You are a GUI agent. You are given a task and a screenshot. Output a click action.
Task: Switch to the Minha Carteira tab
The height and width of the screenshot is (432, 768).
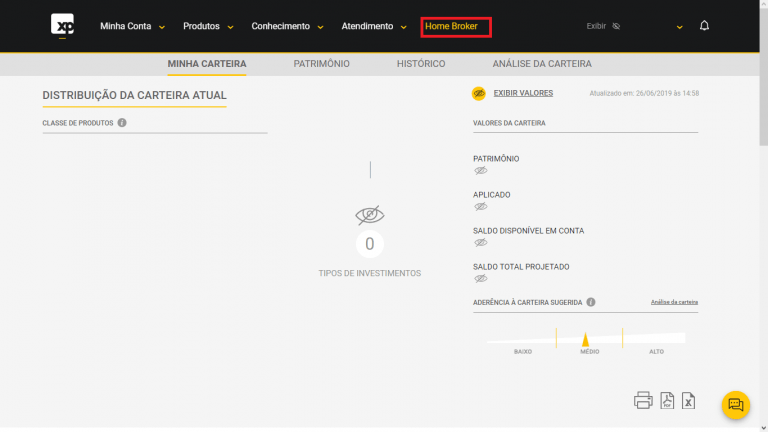pos(207,64)
